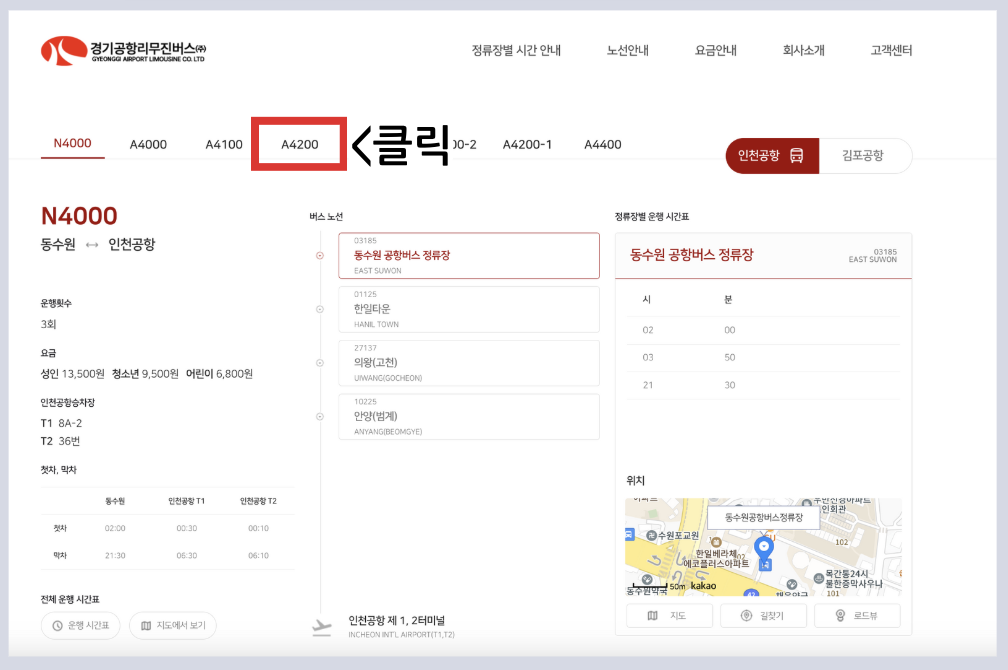Select the 인천공항 airport option
This screenshot has width=1008, height=670.
tap(771, 156)
